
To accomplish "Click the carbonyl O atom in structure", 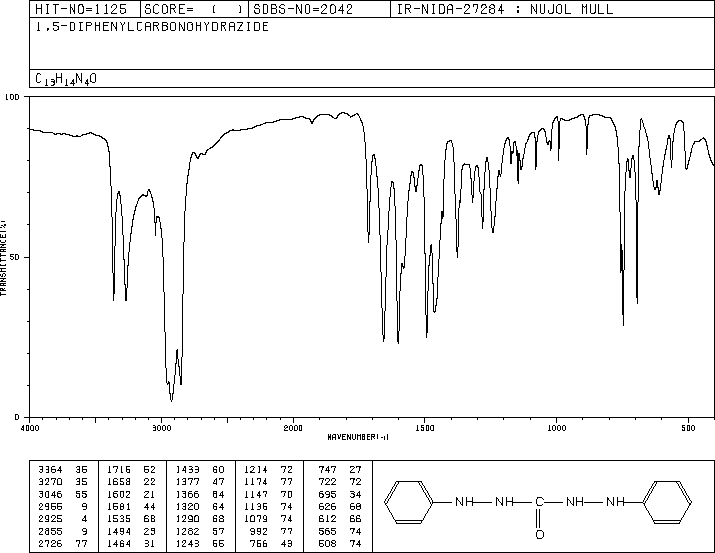I will click(x=540, y=534).
